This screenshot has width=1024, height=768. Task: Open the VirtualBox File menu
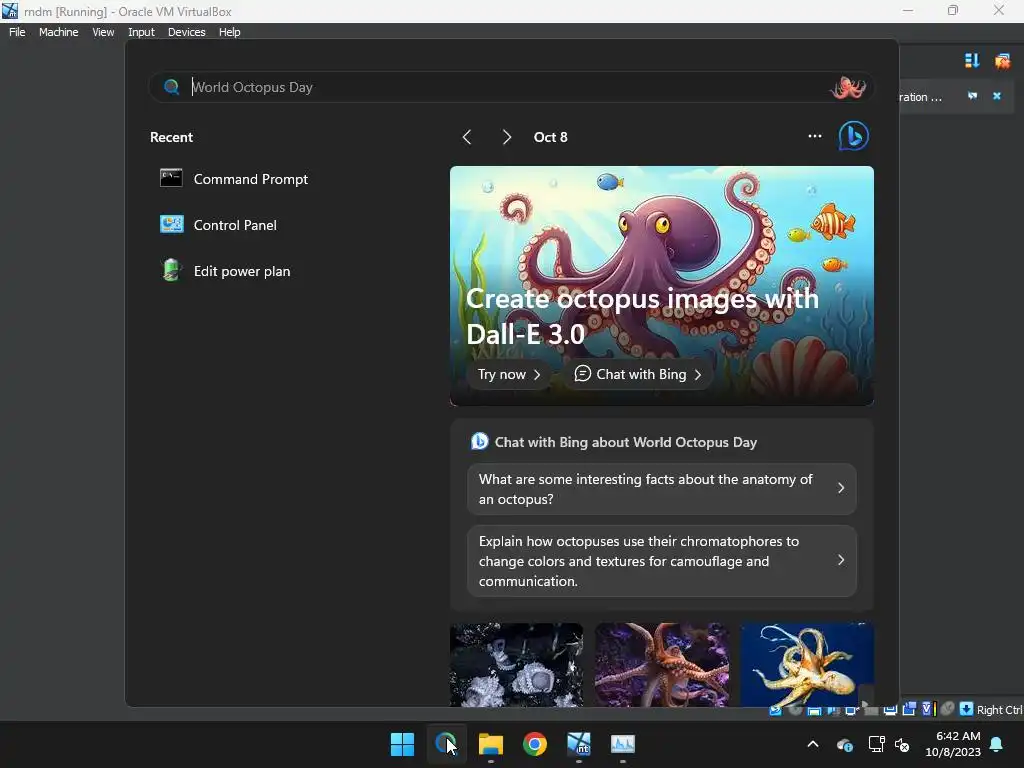click(17, 32)
